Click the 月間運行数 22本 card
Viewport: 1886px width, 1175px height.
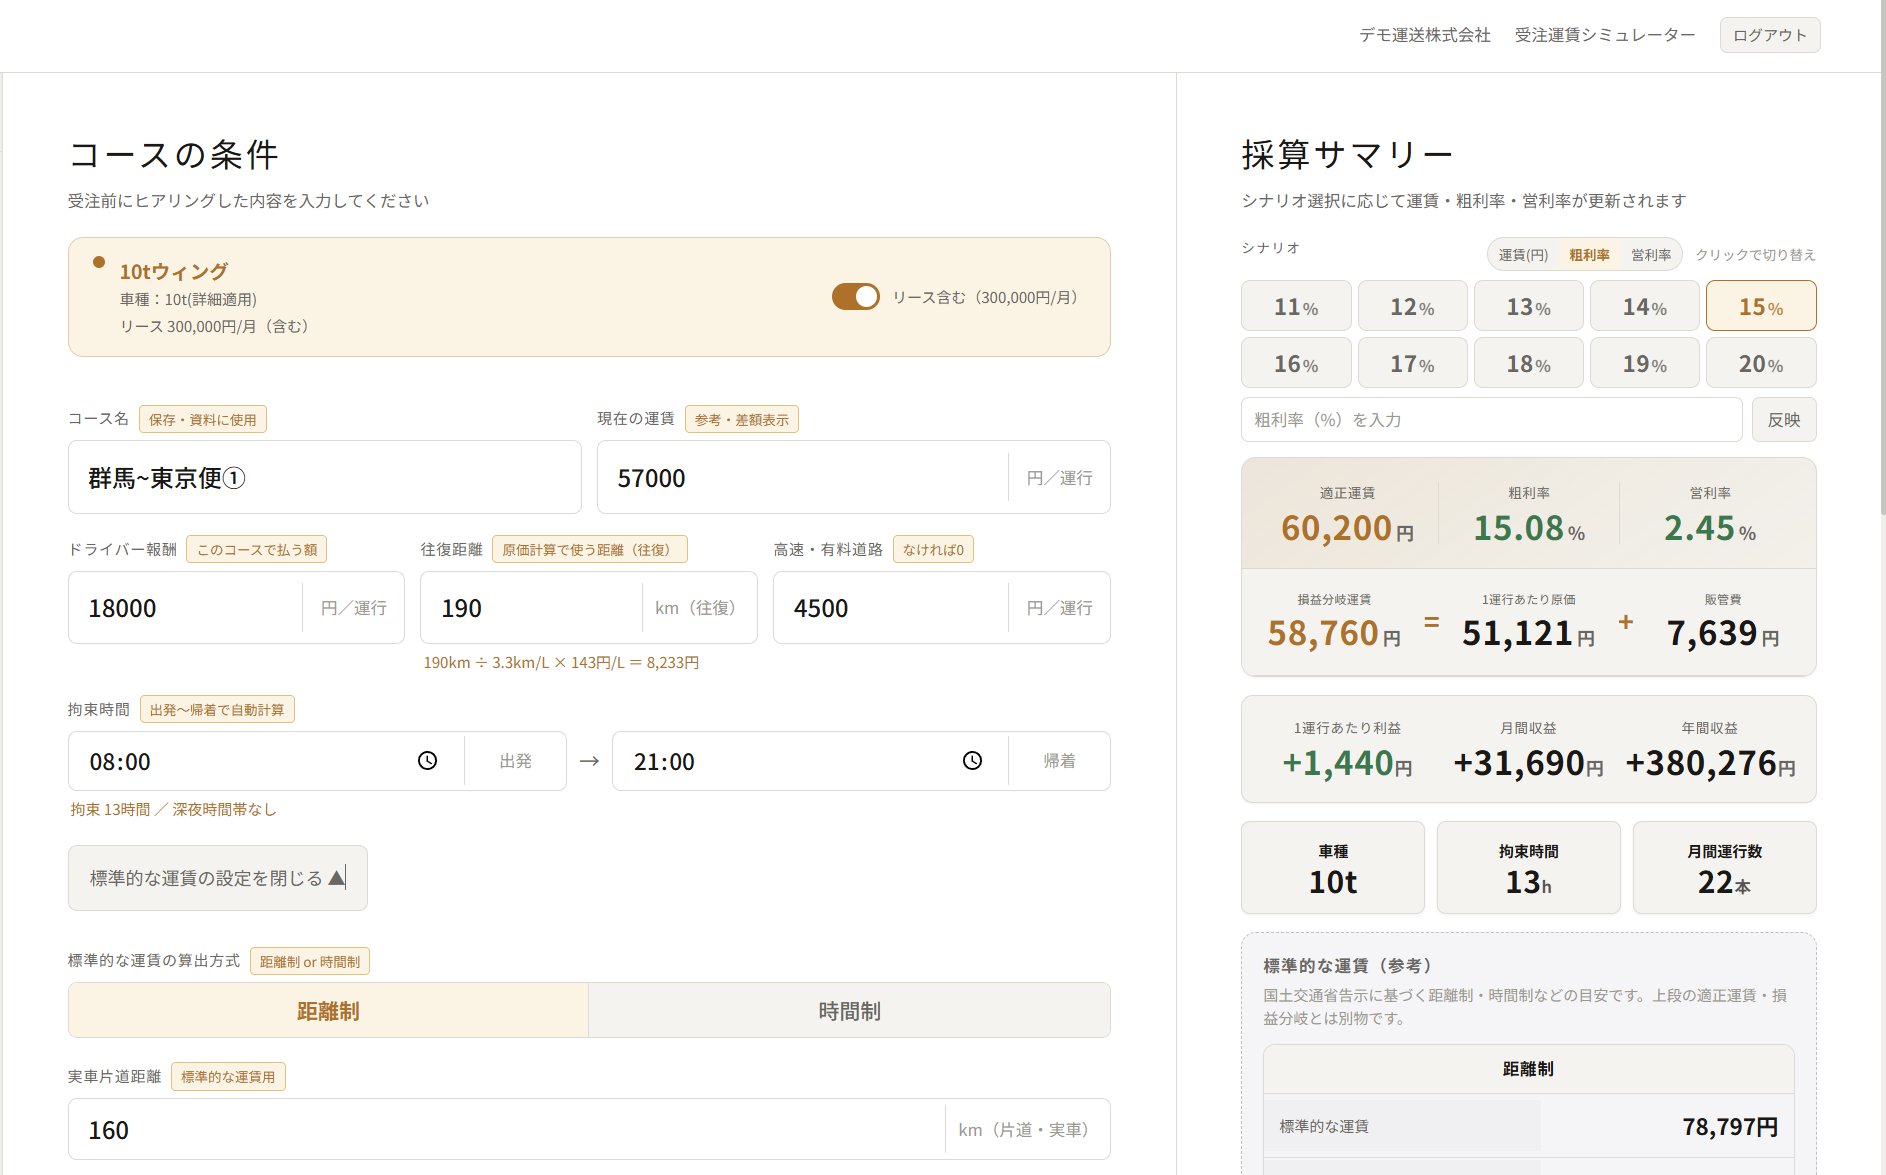(1724, 867)
